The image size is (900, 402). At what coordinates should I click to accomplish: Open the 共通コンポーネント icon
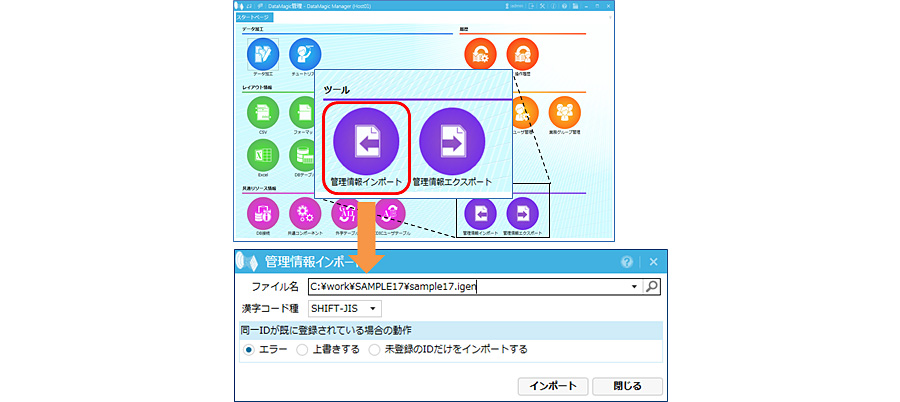304,211
